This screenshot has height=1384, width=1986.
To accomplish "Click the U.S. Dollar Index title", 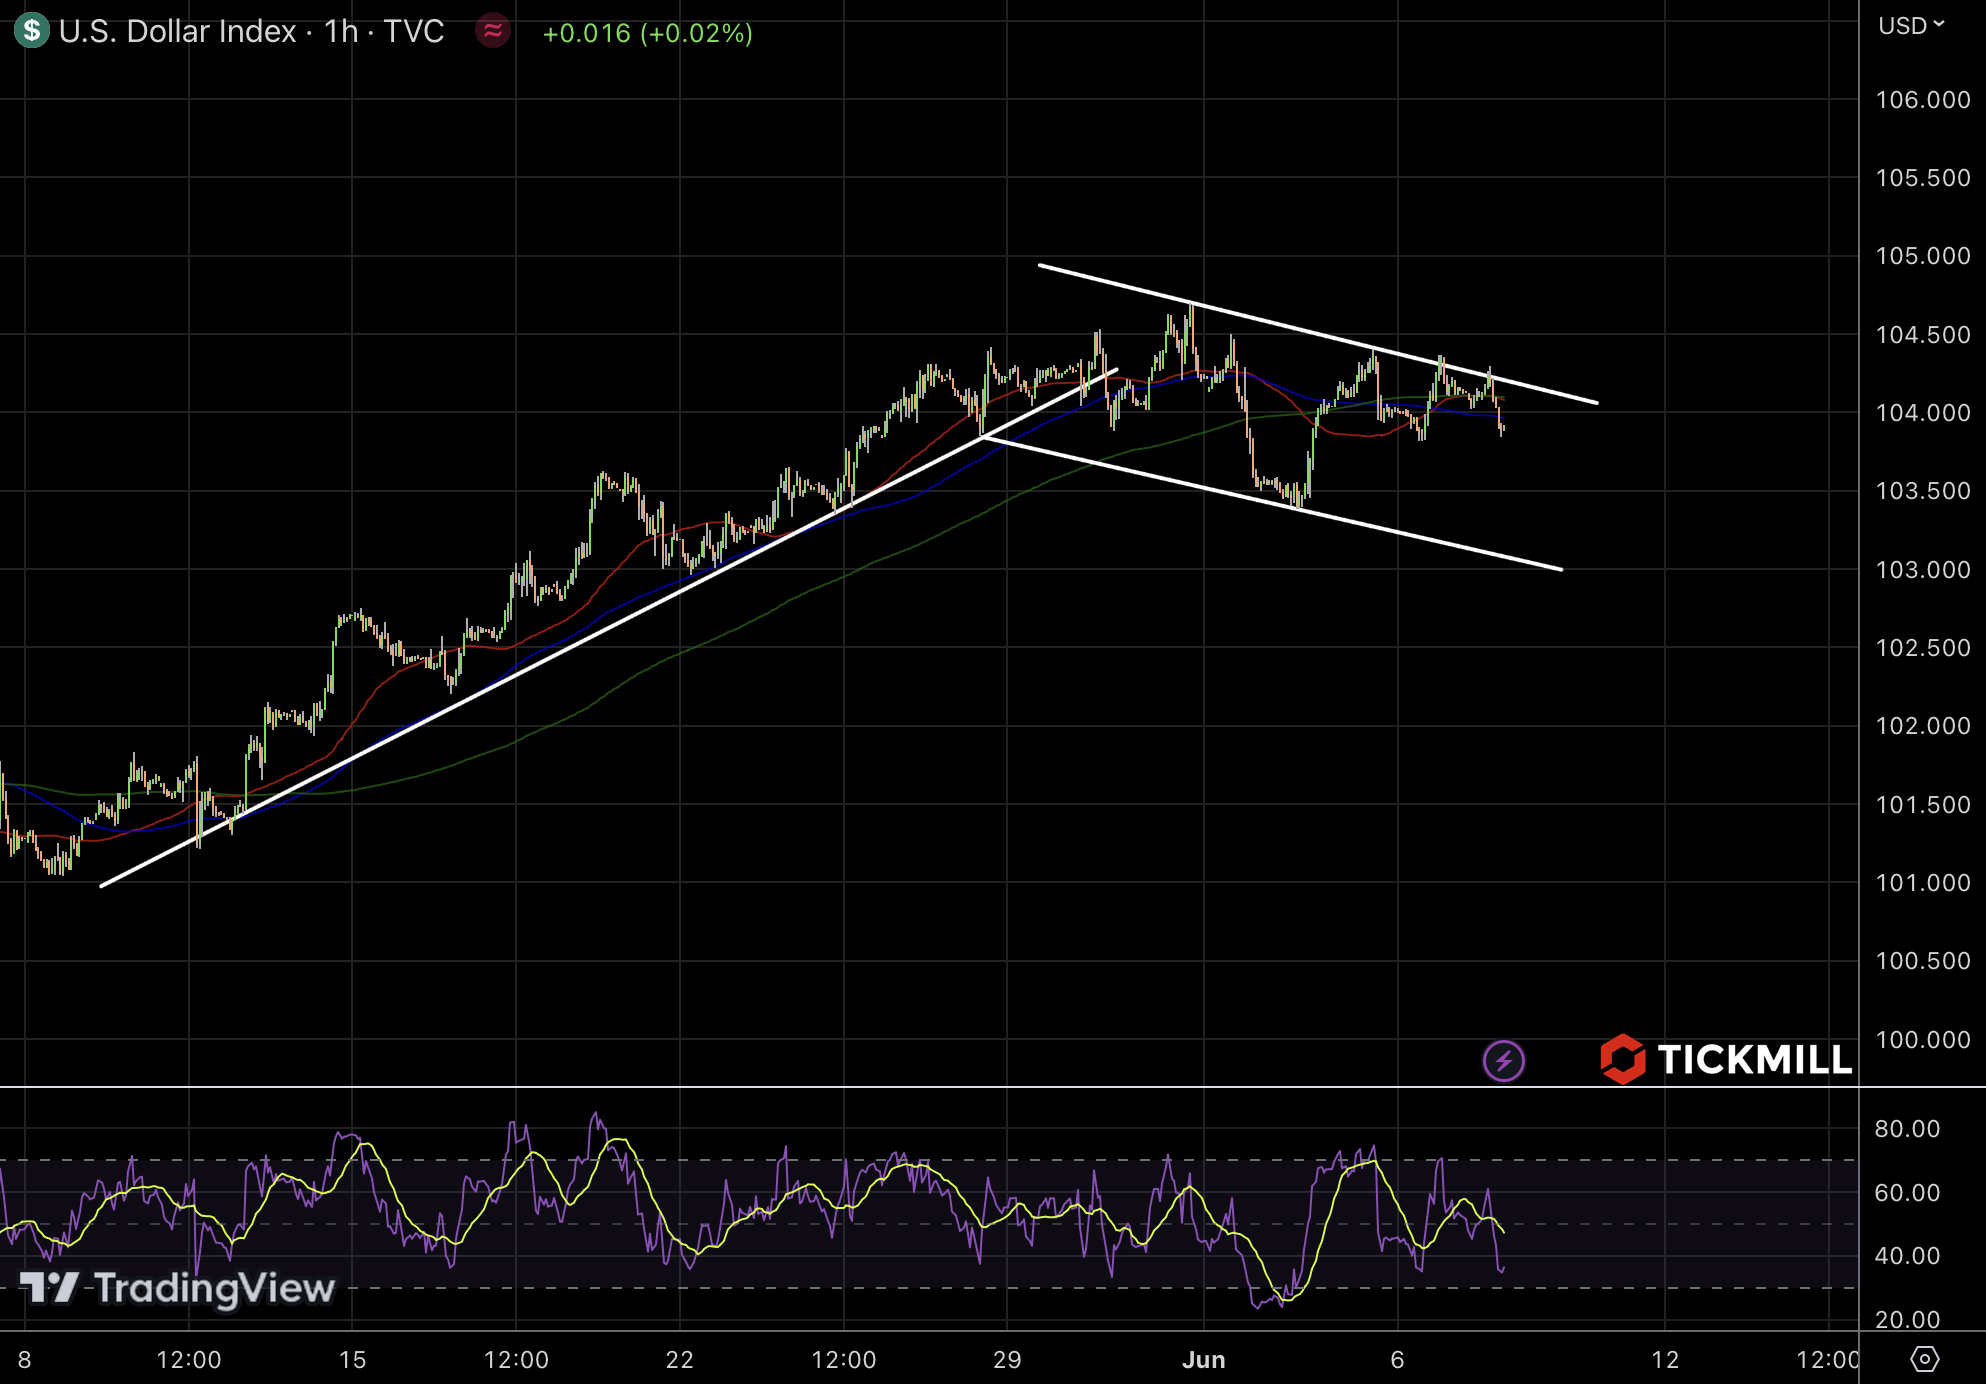I will point(177,32).
